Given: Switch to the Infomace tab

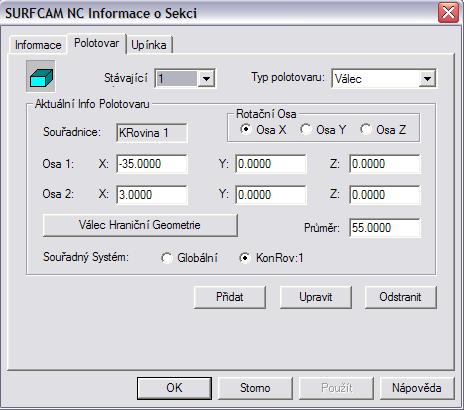Looking at the screenshot, I should [x=38, y=45].
